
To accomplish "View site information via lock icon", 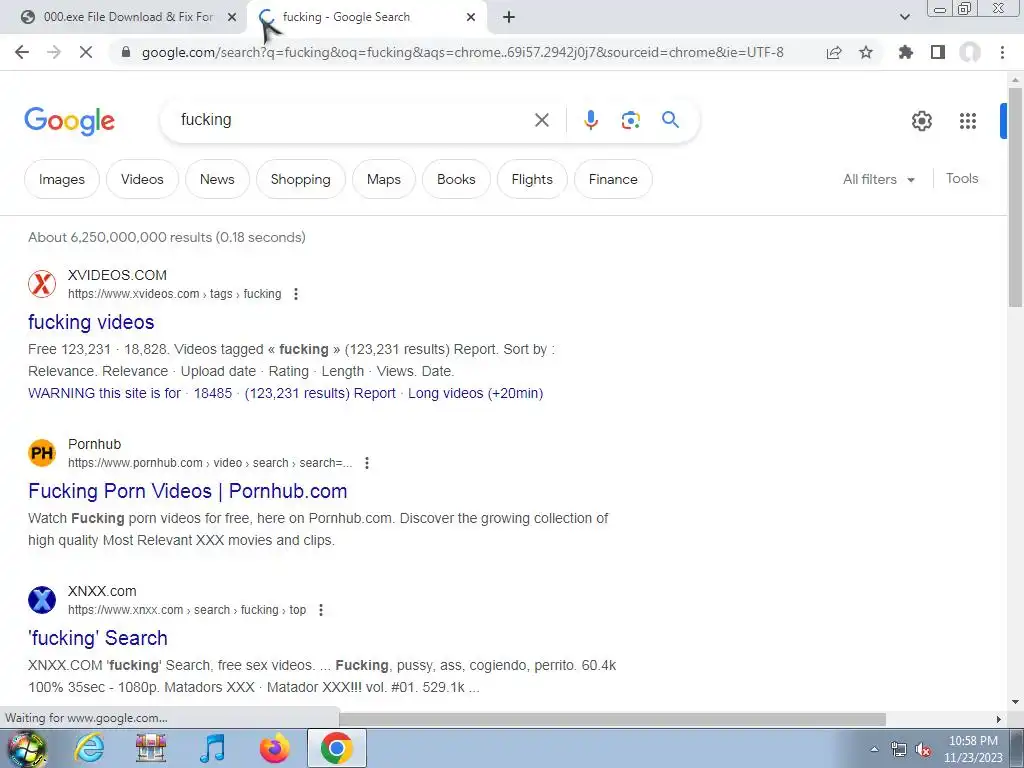I will (x=126, y=52).
